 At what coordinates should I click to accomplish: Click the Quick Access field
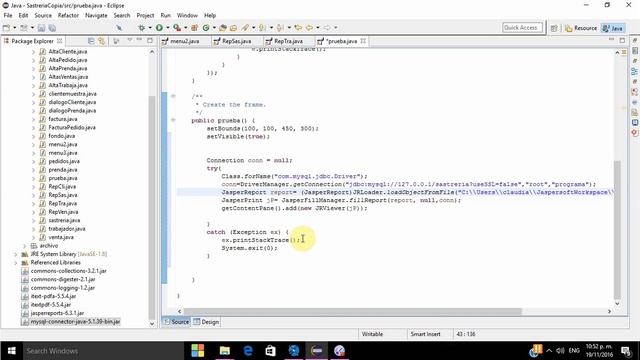523,28
